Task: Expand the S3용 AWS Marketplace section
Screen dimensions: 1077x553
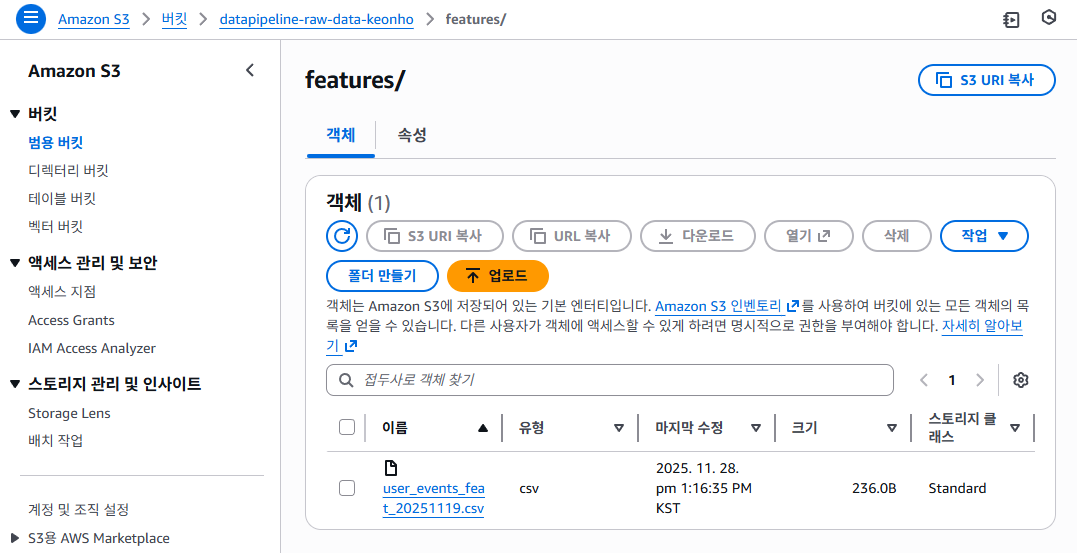Action: point(15,538)
